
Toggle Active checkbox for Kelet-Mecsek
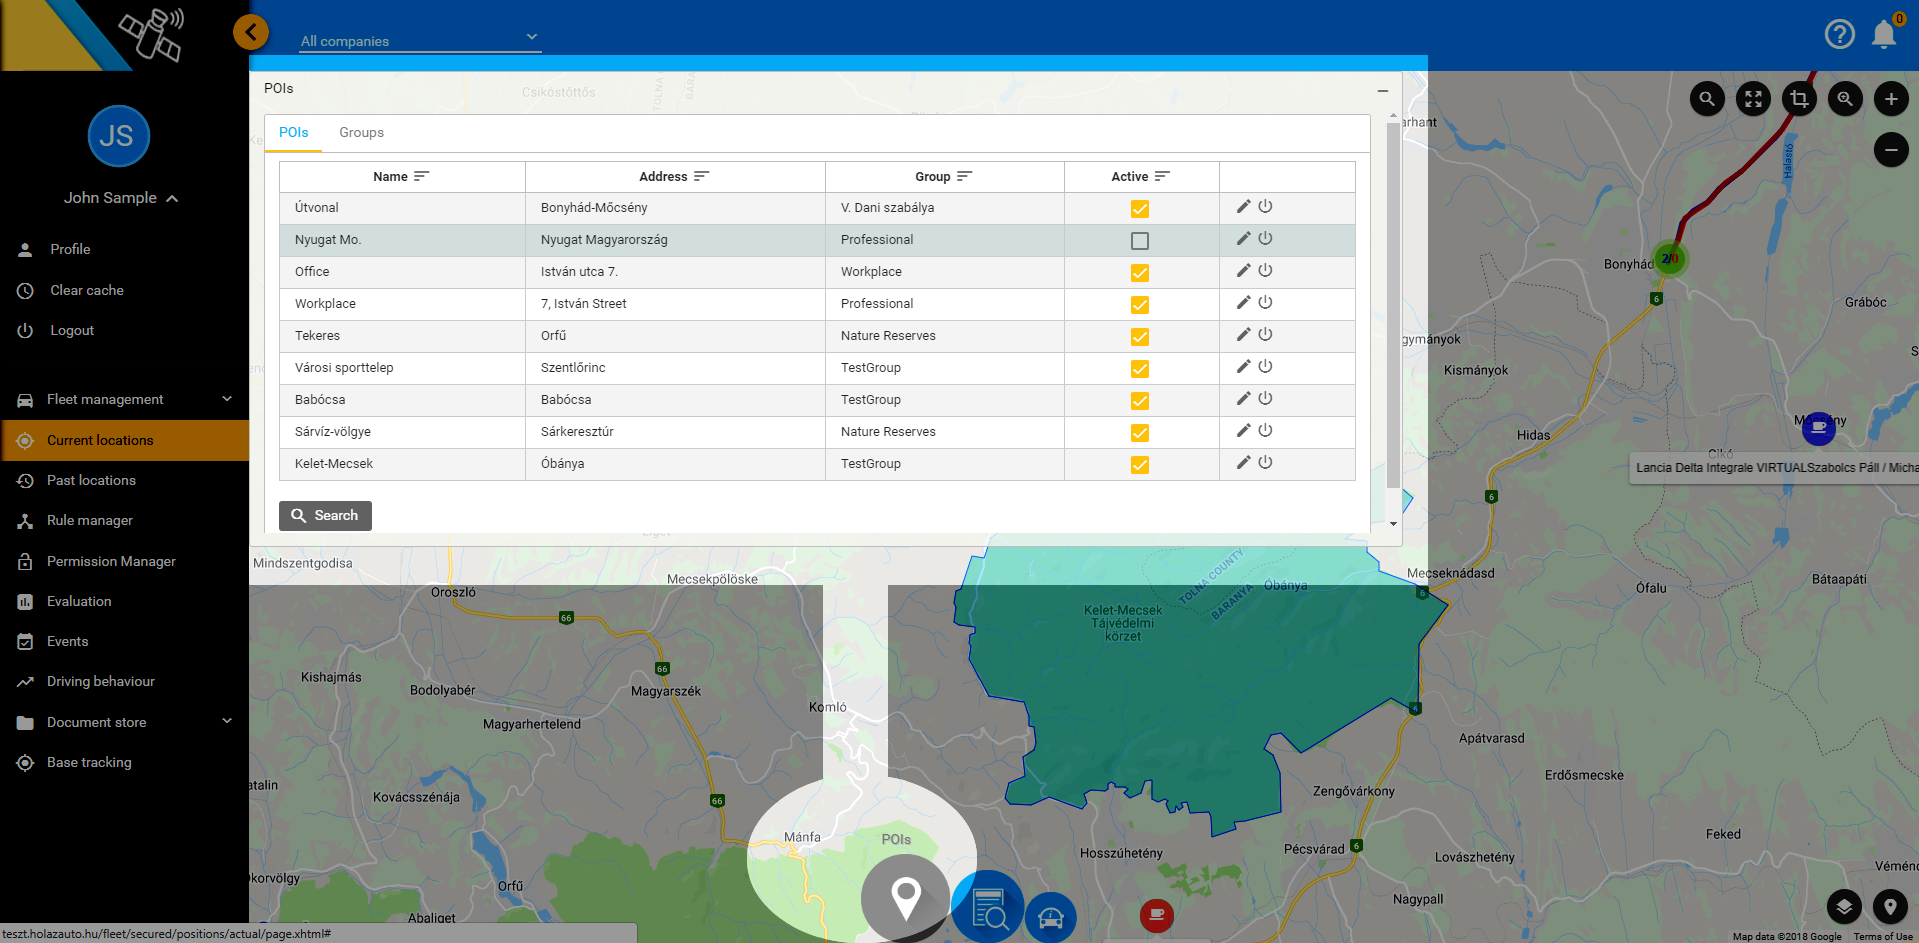1139,465
